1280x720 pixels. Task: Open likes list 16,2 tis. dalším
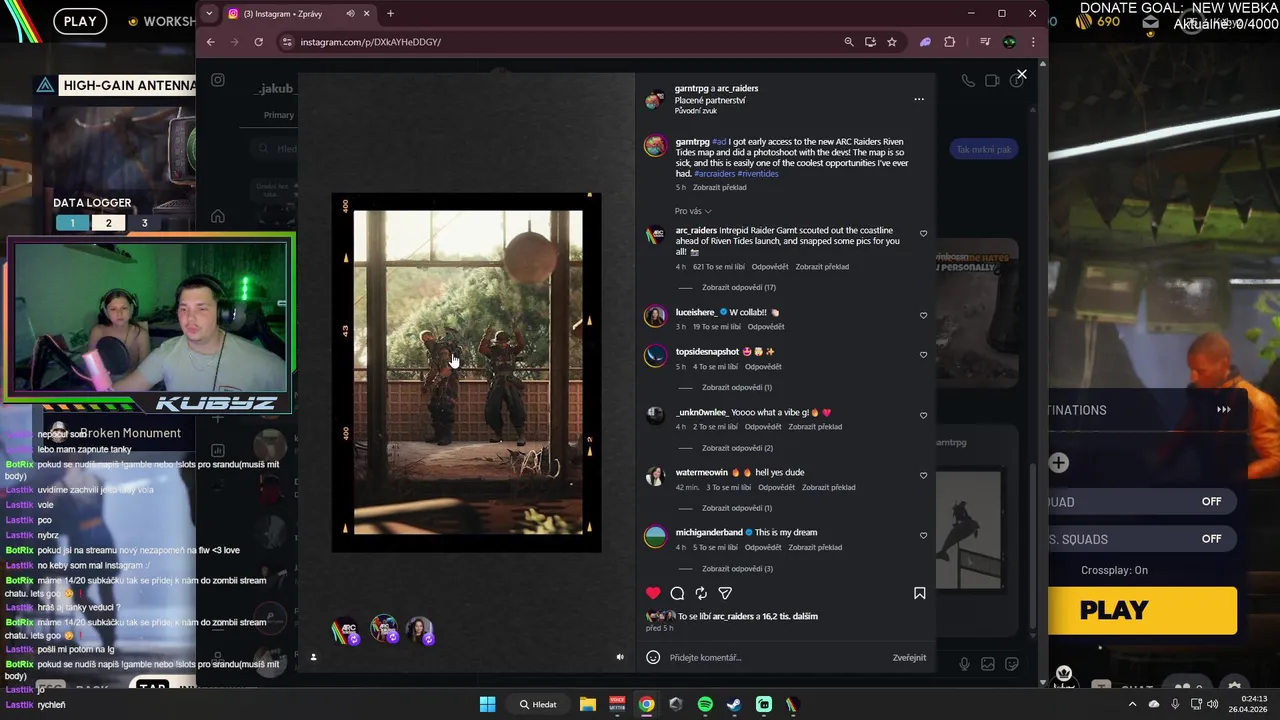[788, 616]
